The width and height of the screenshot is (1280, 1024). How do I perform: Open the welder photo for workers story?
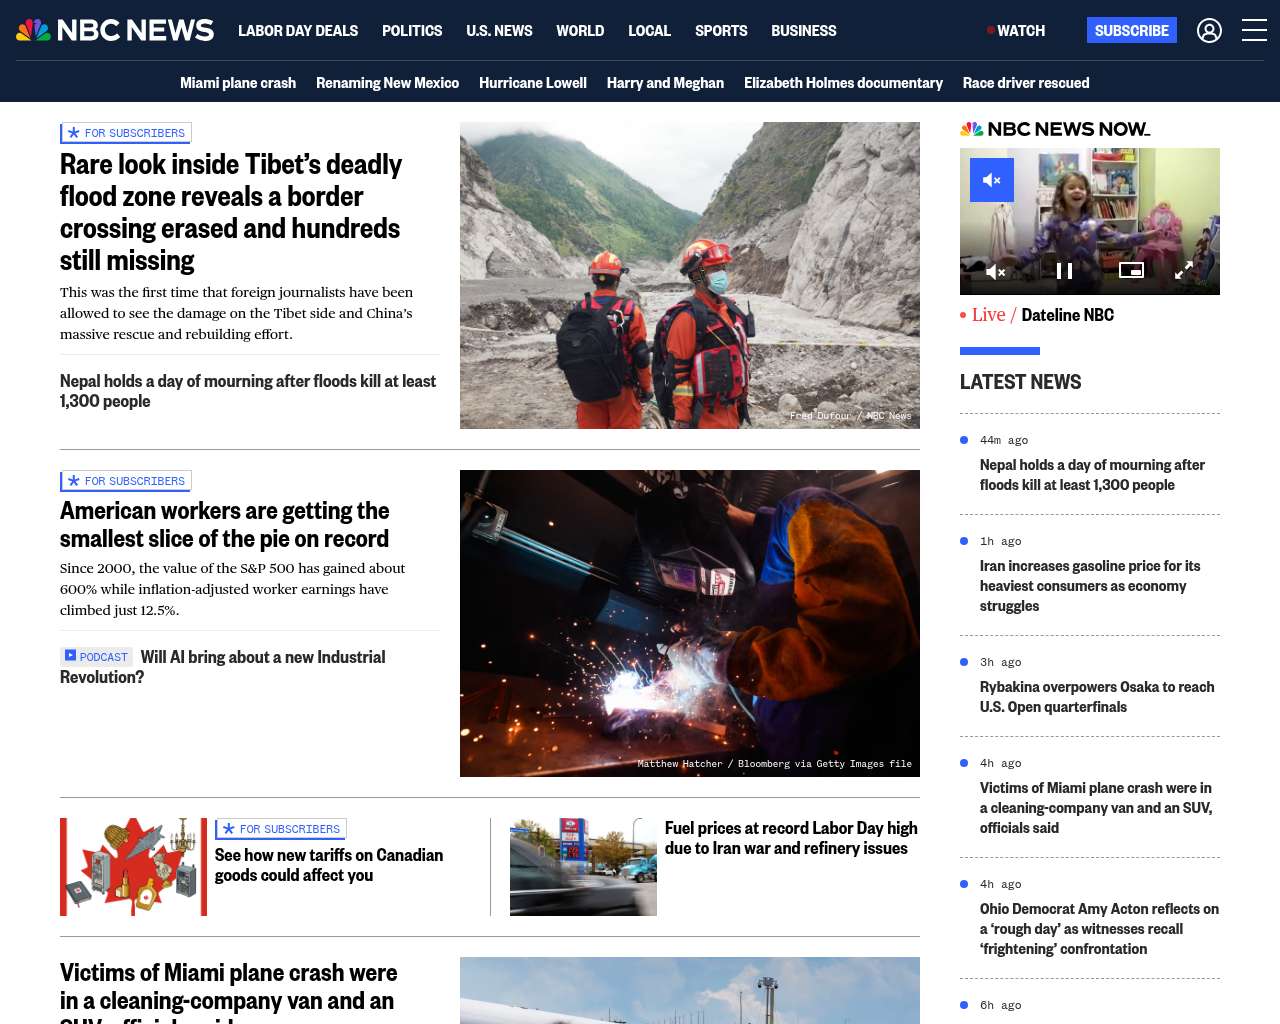point(690,623)
